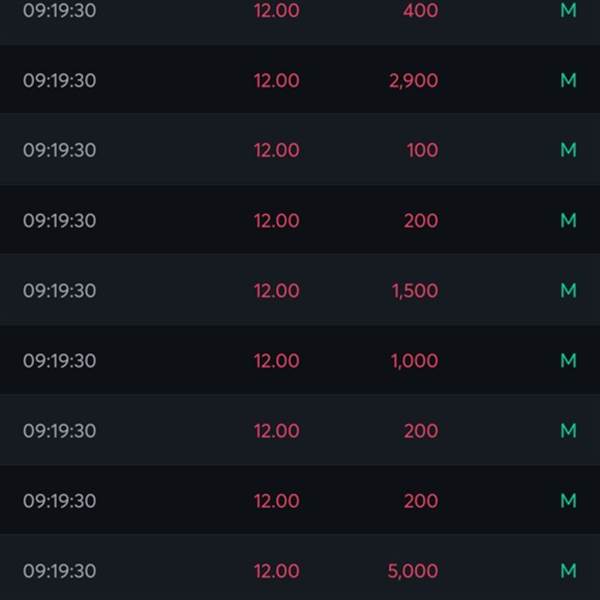Click the green M marker in the 5,000 row

[568, 571]
